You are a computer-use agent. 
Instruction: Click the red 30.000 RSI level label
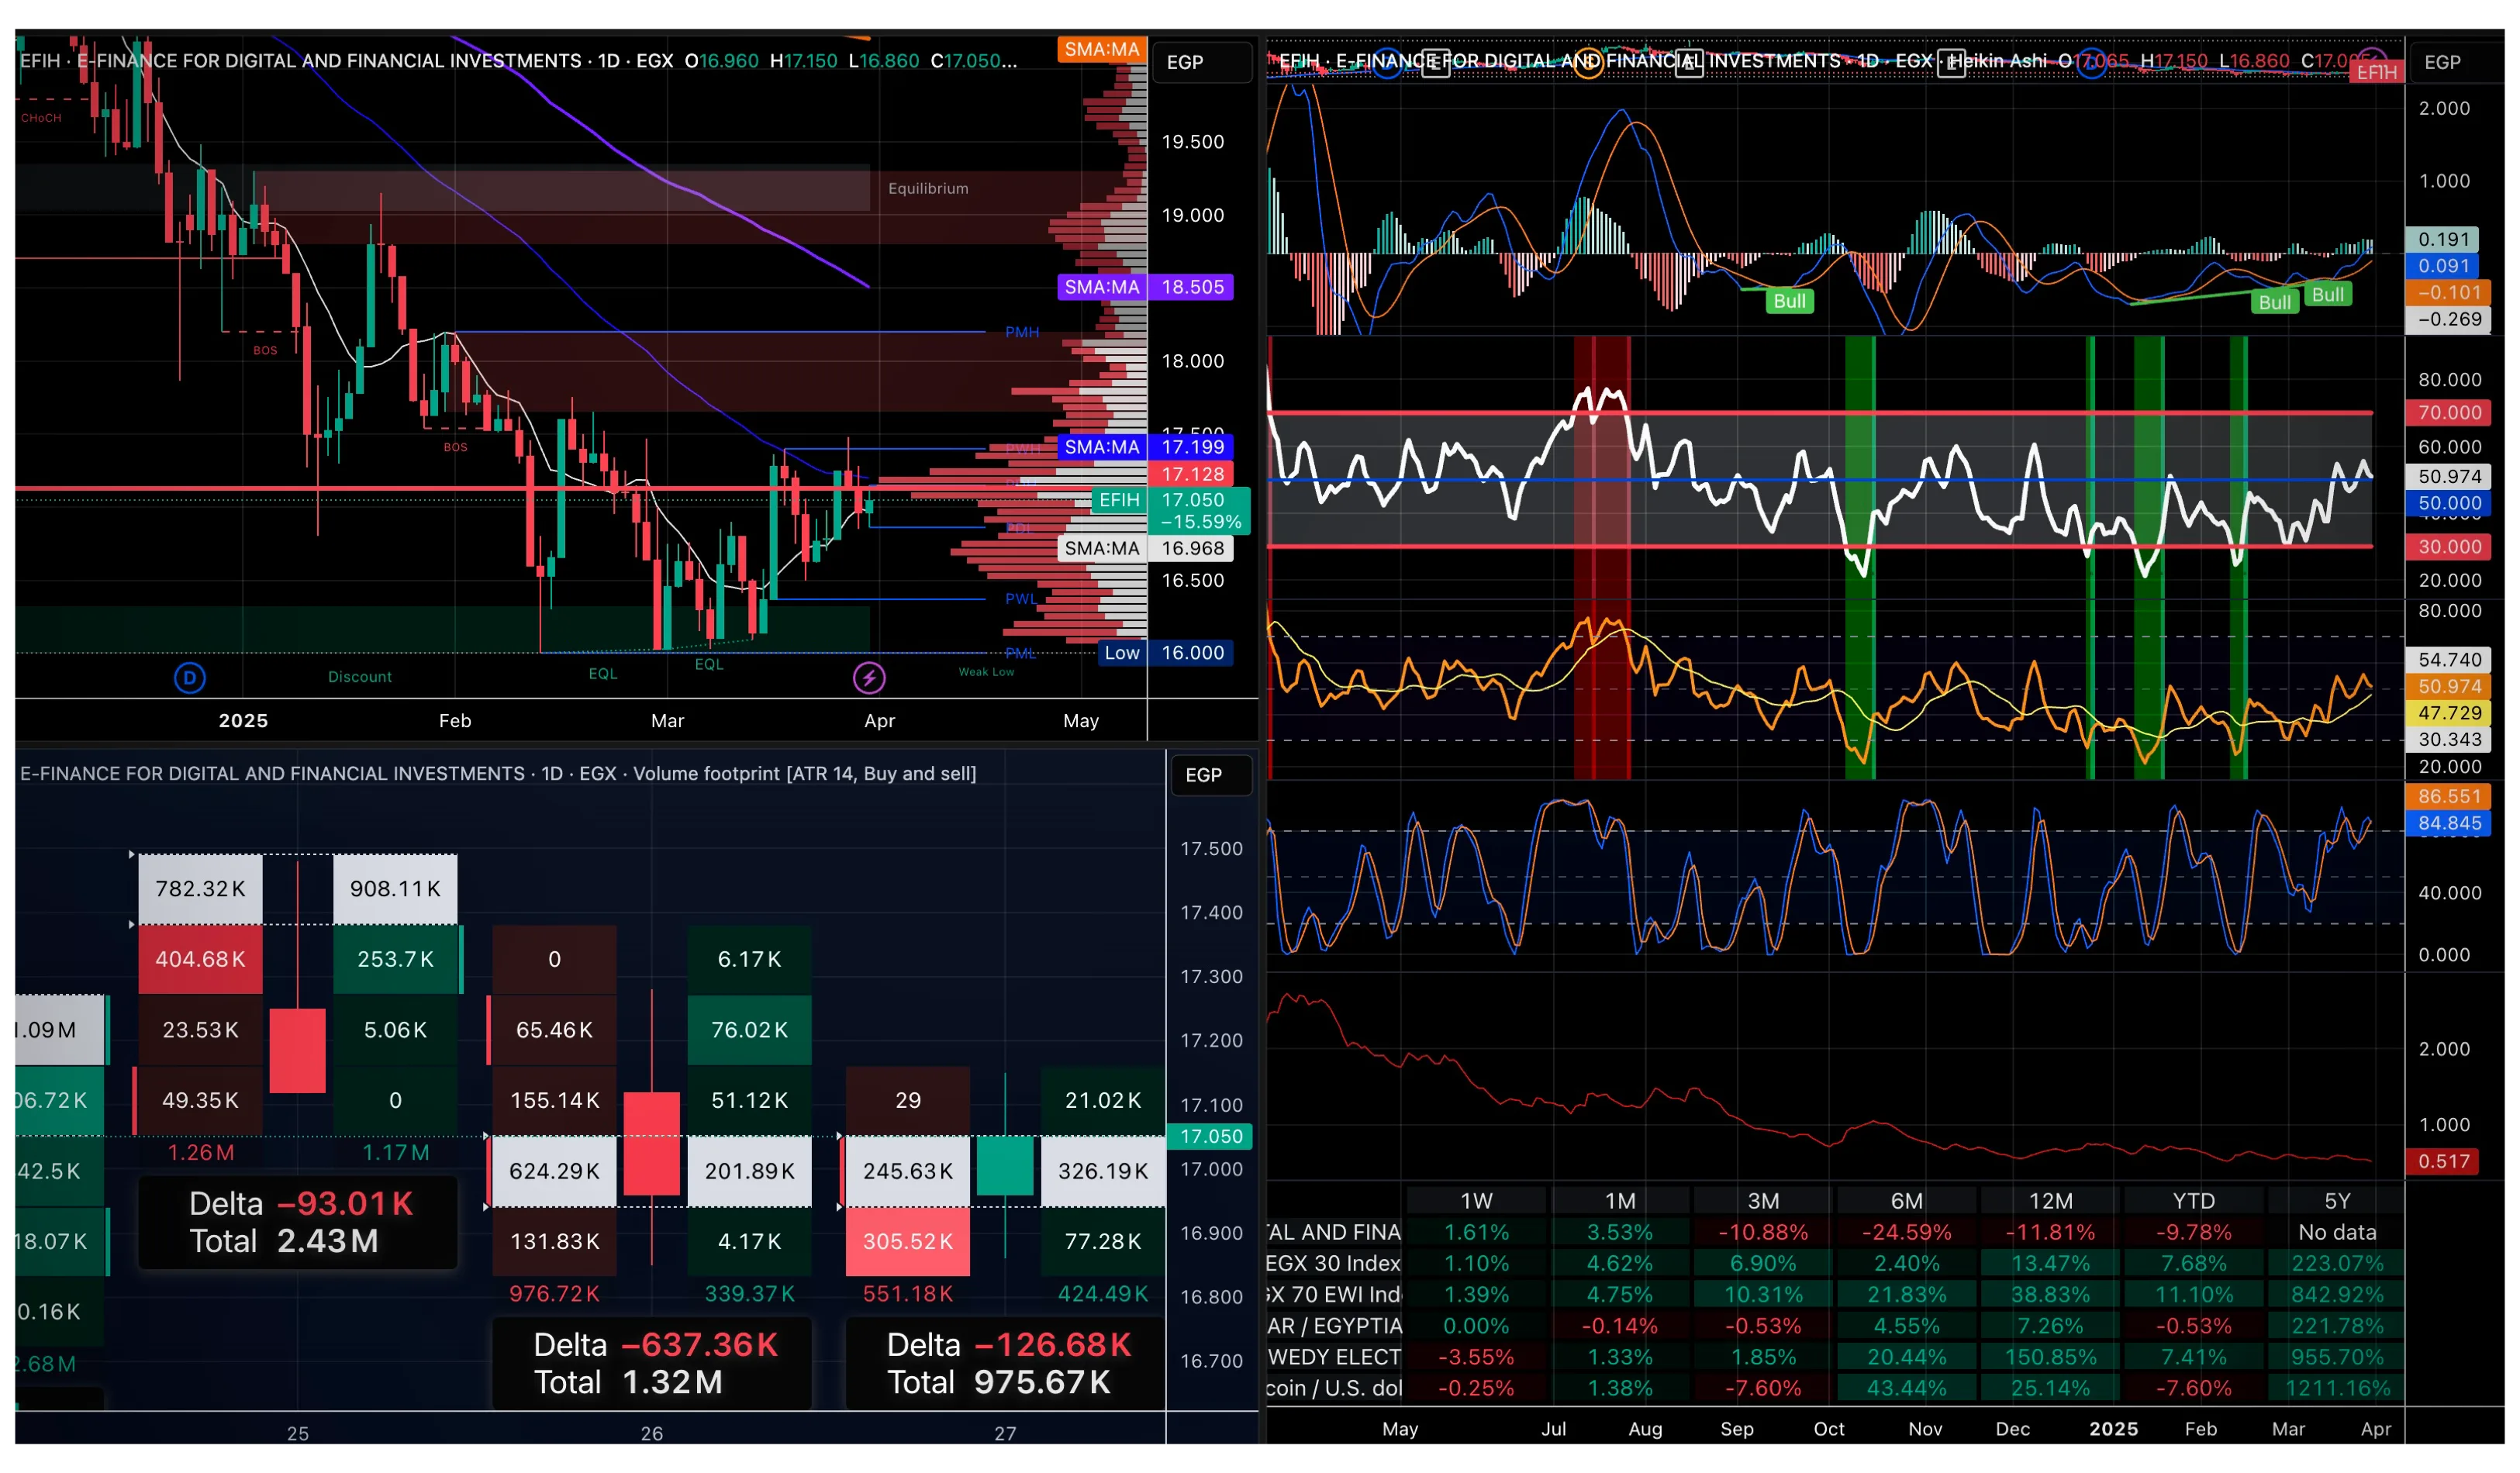tap(2449, 547)
